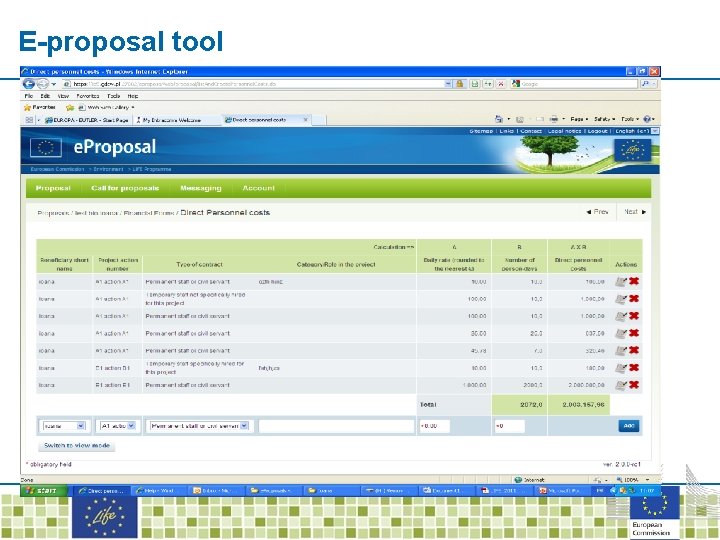This screenshot has height=540, width=720.
Task: Click the Quick Tabs grid icon
Action: point(29,120)
